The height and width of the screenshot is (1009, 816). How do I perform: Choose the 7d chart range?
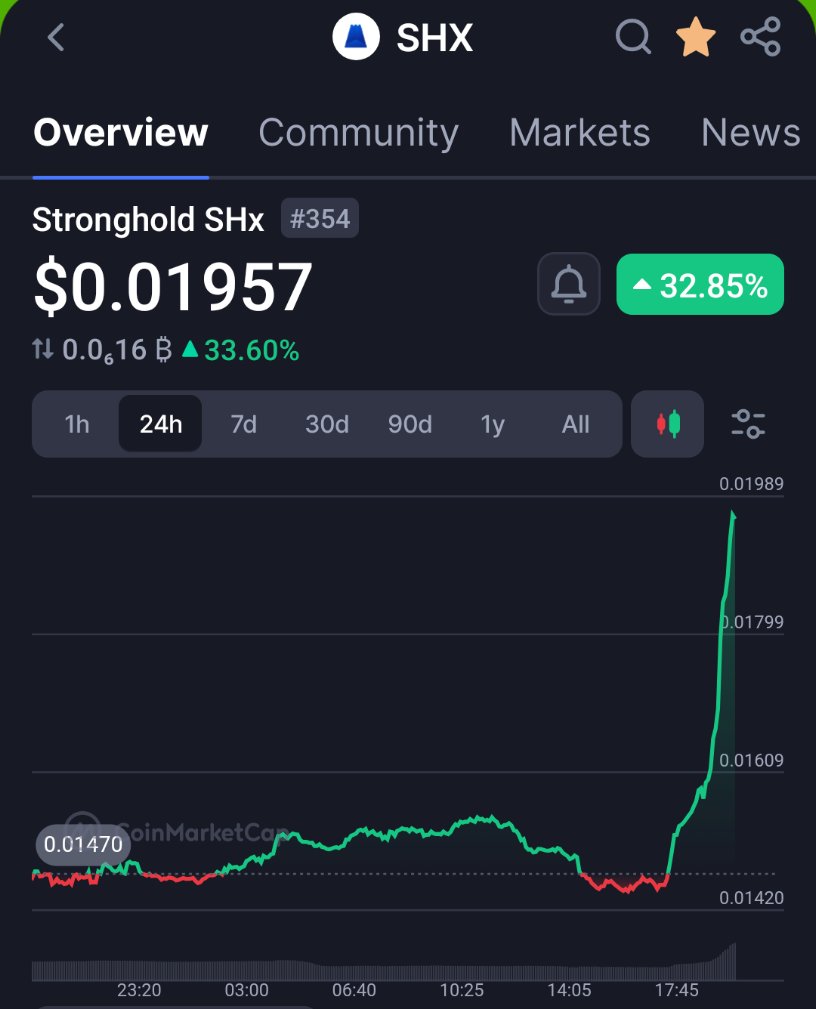pyautogui.click(x=243, y=424)
